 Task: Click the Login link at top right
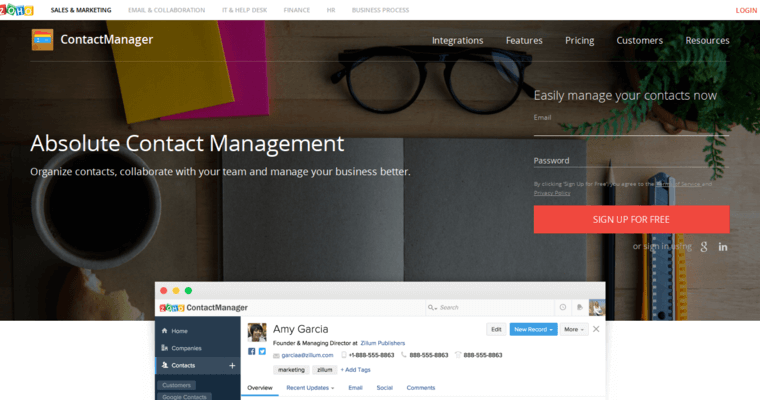(746, 10)
